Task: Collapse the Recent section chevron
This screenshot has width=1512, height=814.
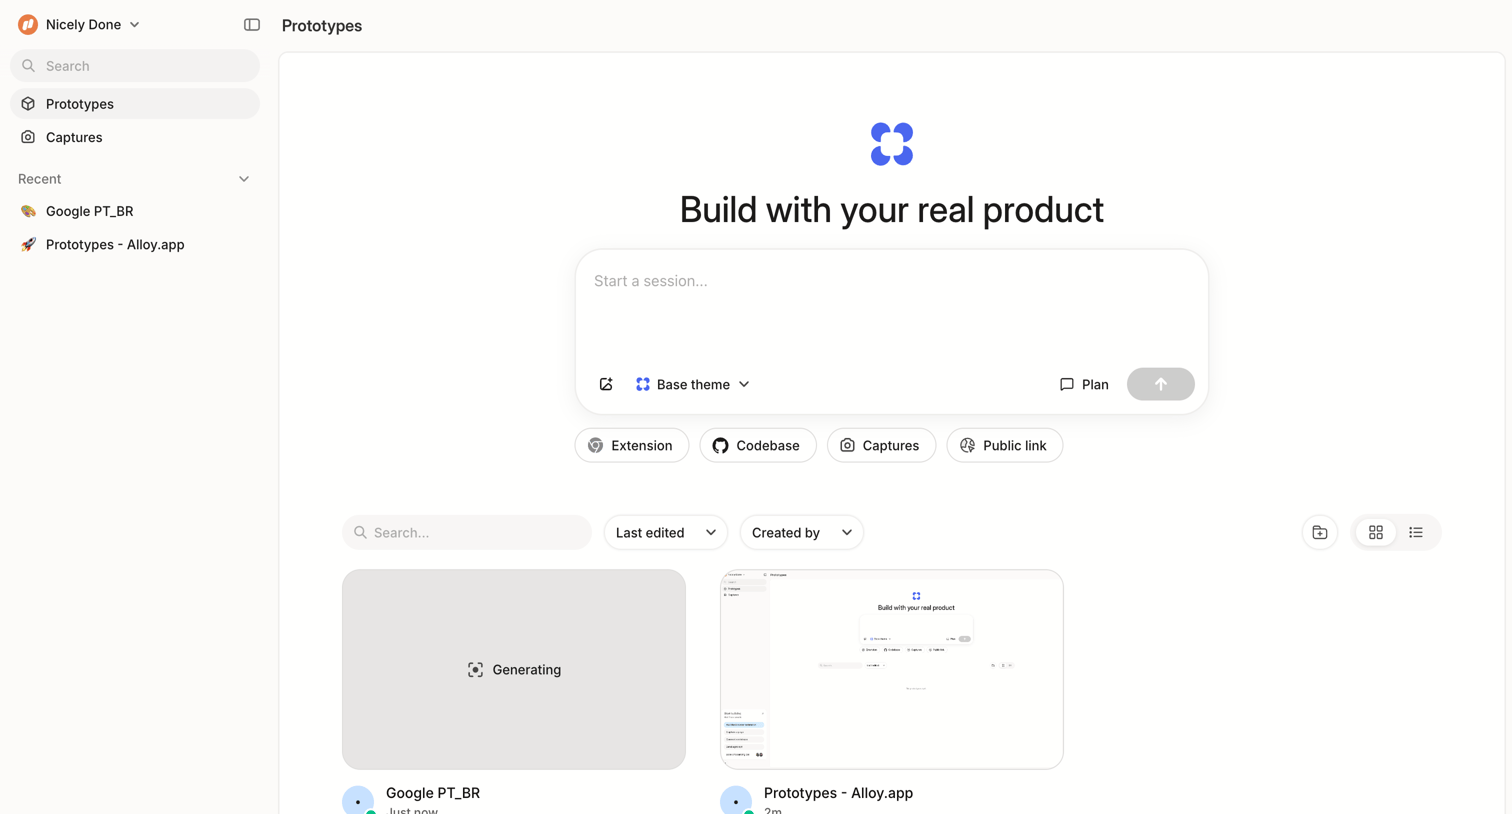Action: pos(244,179)
